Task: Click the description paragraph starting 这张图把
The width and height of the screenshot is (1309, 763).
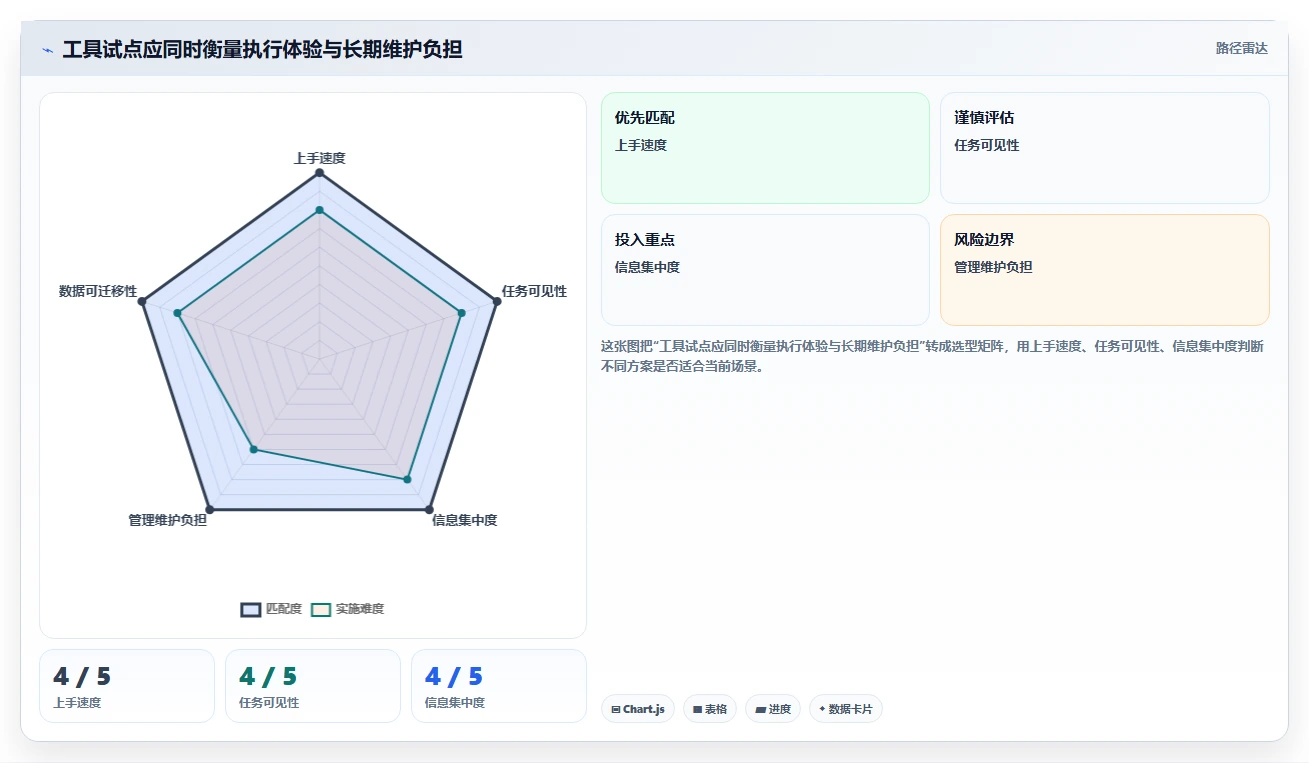Action: 933,356
